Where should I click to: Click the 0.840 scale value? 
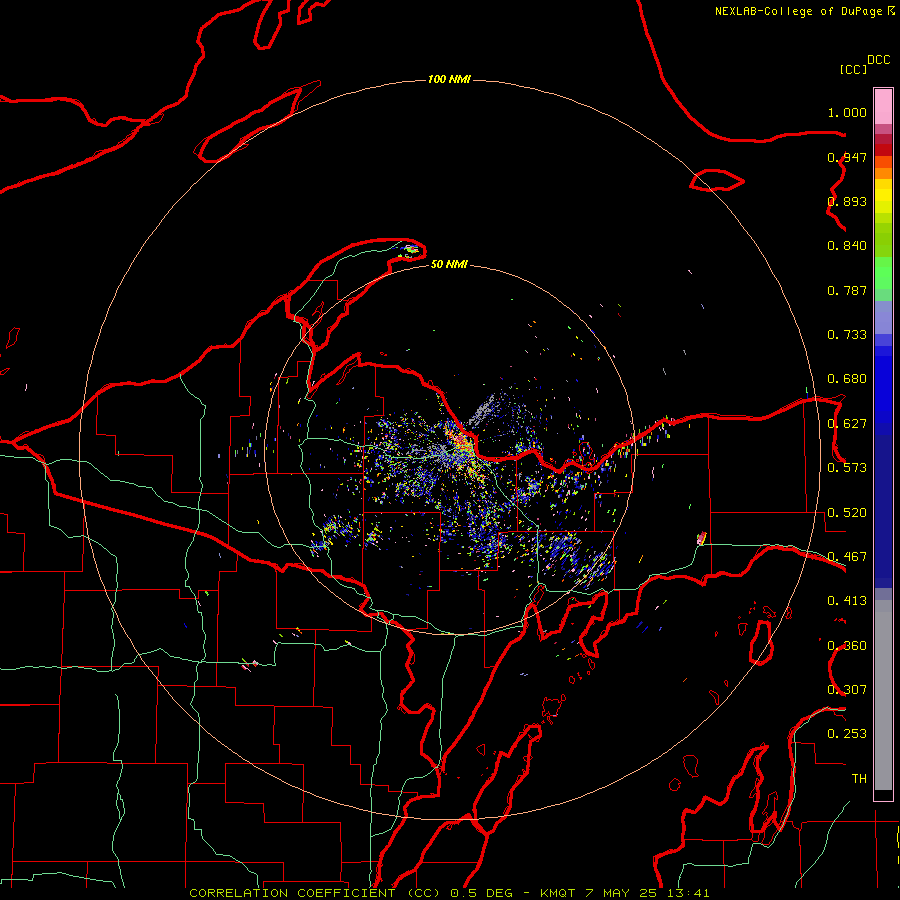[x=847, y=246]
